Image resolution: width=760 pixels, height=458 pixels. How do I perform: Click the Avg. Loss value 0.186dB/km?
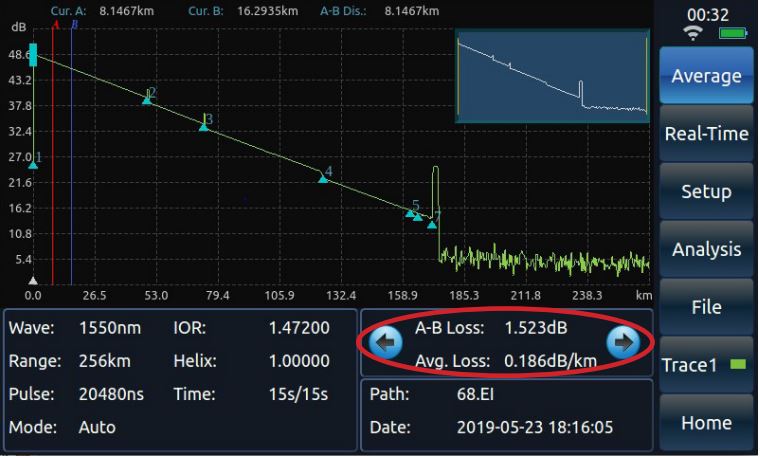[551, 361]
